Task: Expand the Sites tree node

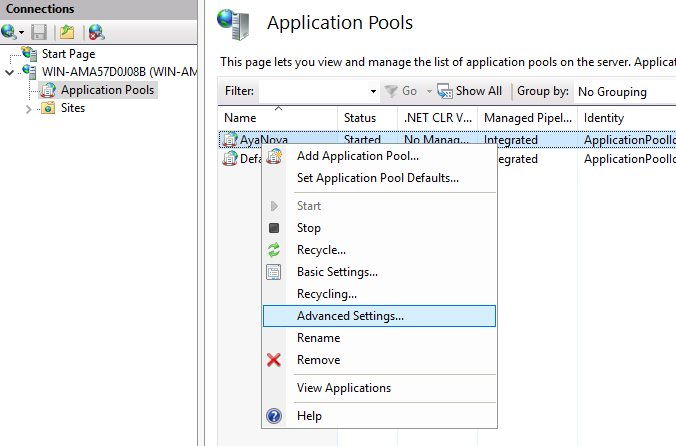Action: pos(28,109)
